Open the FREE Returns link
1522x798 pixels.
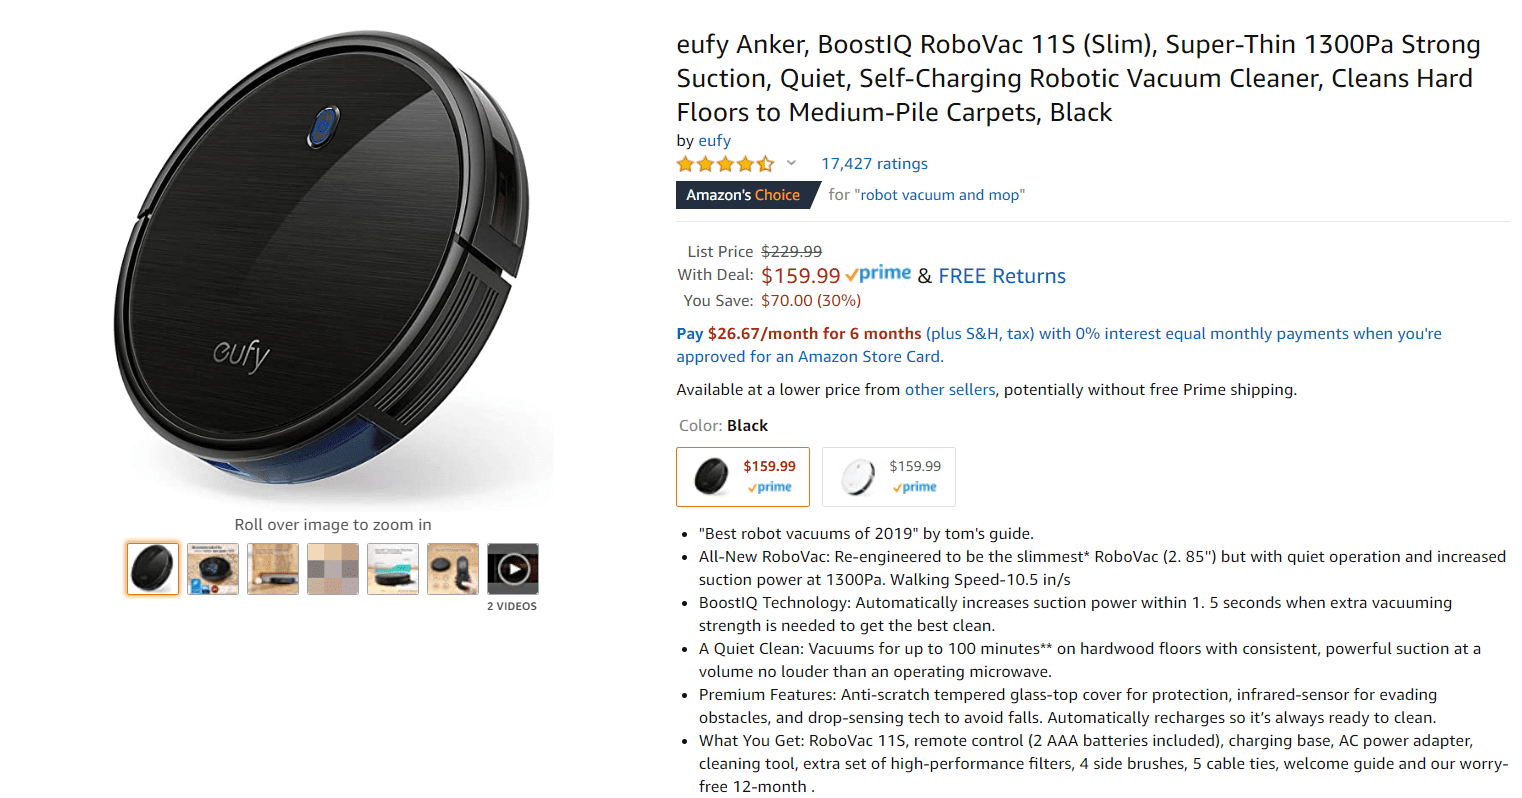[x=1002, y=276]
